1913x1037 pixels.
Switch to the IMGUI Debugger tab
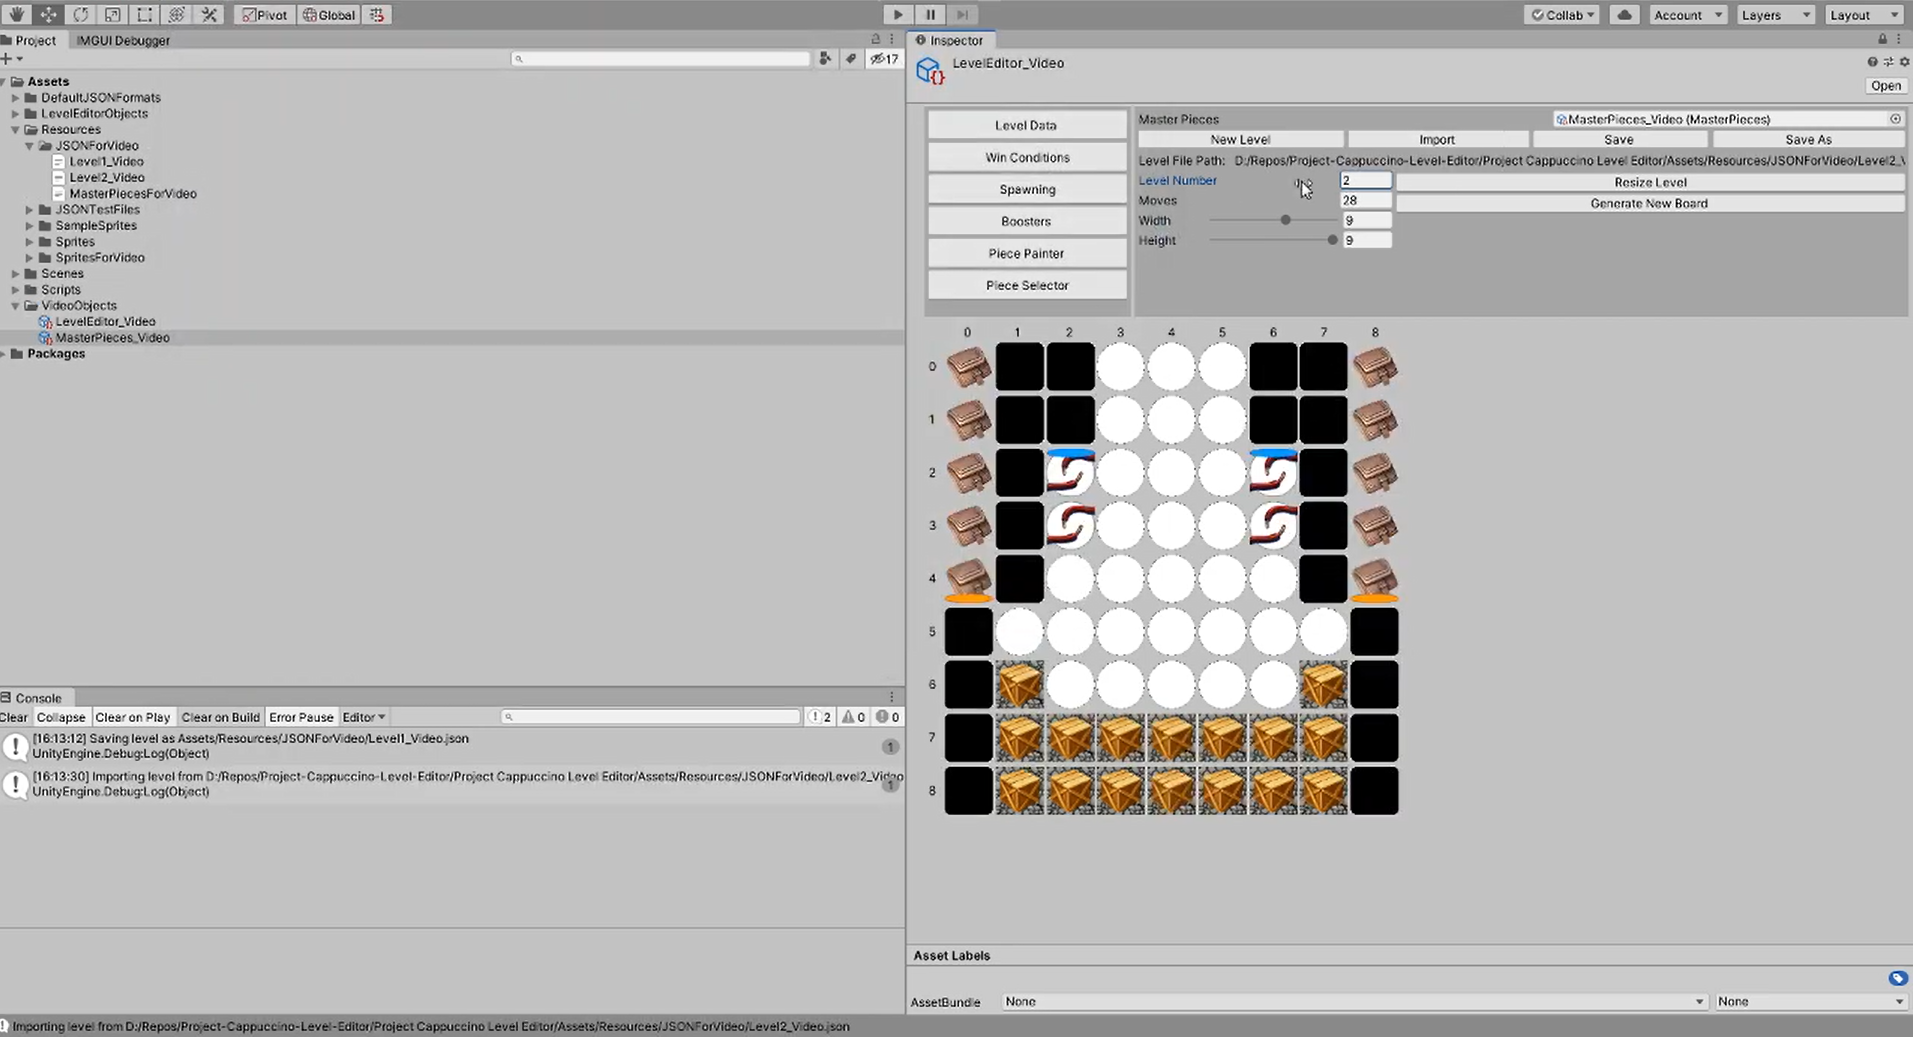123,41
